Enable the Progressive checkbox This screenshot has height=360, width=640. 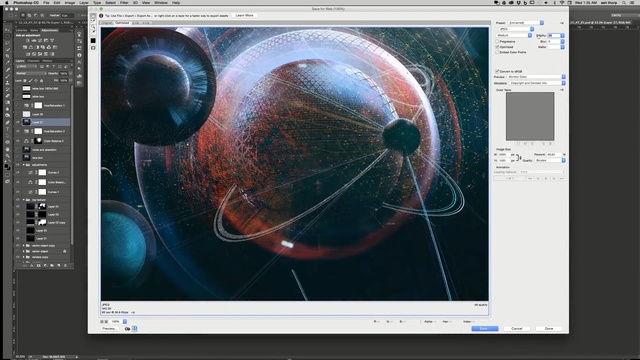(497, 42)
